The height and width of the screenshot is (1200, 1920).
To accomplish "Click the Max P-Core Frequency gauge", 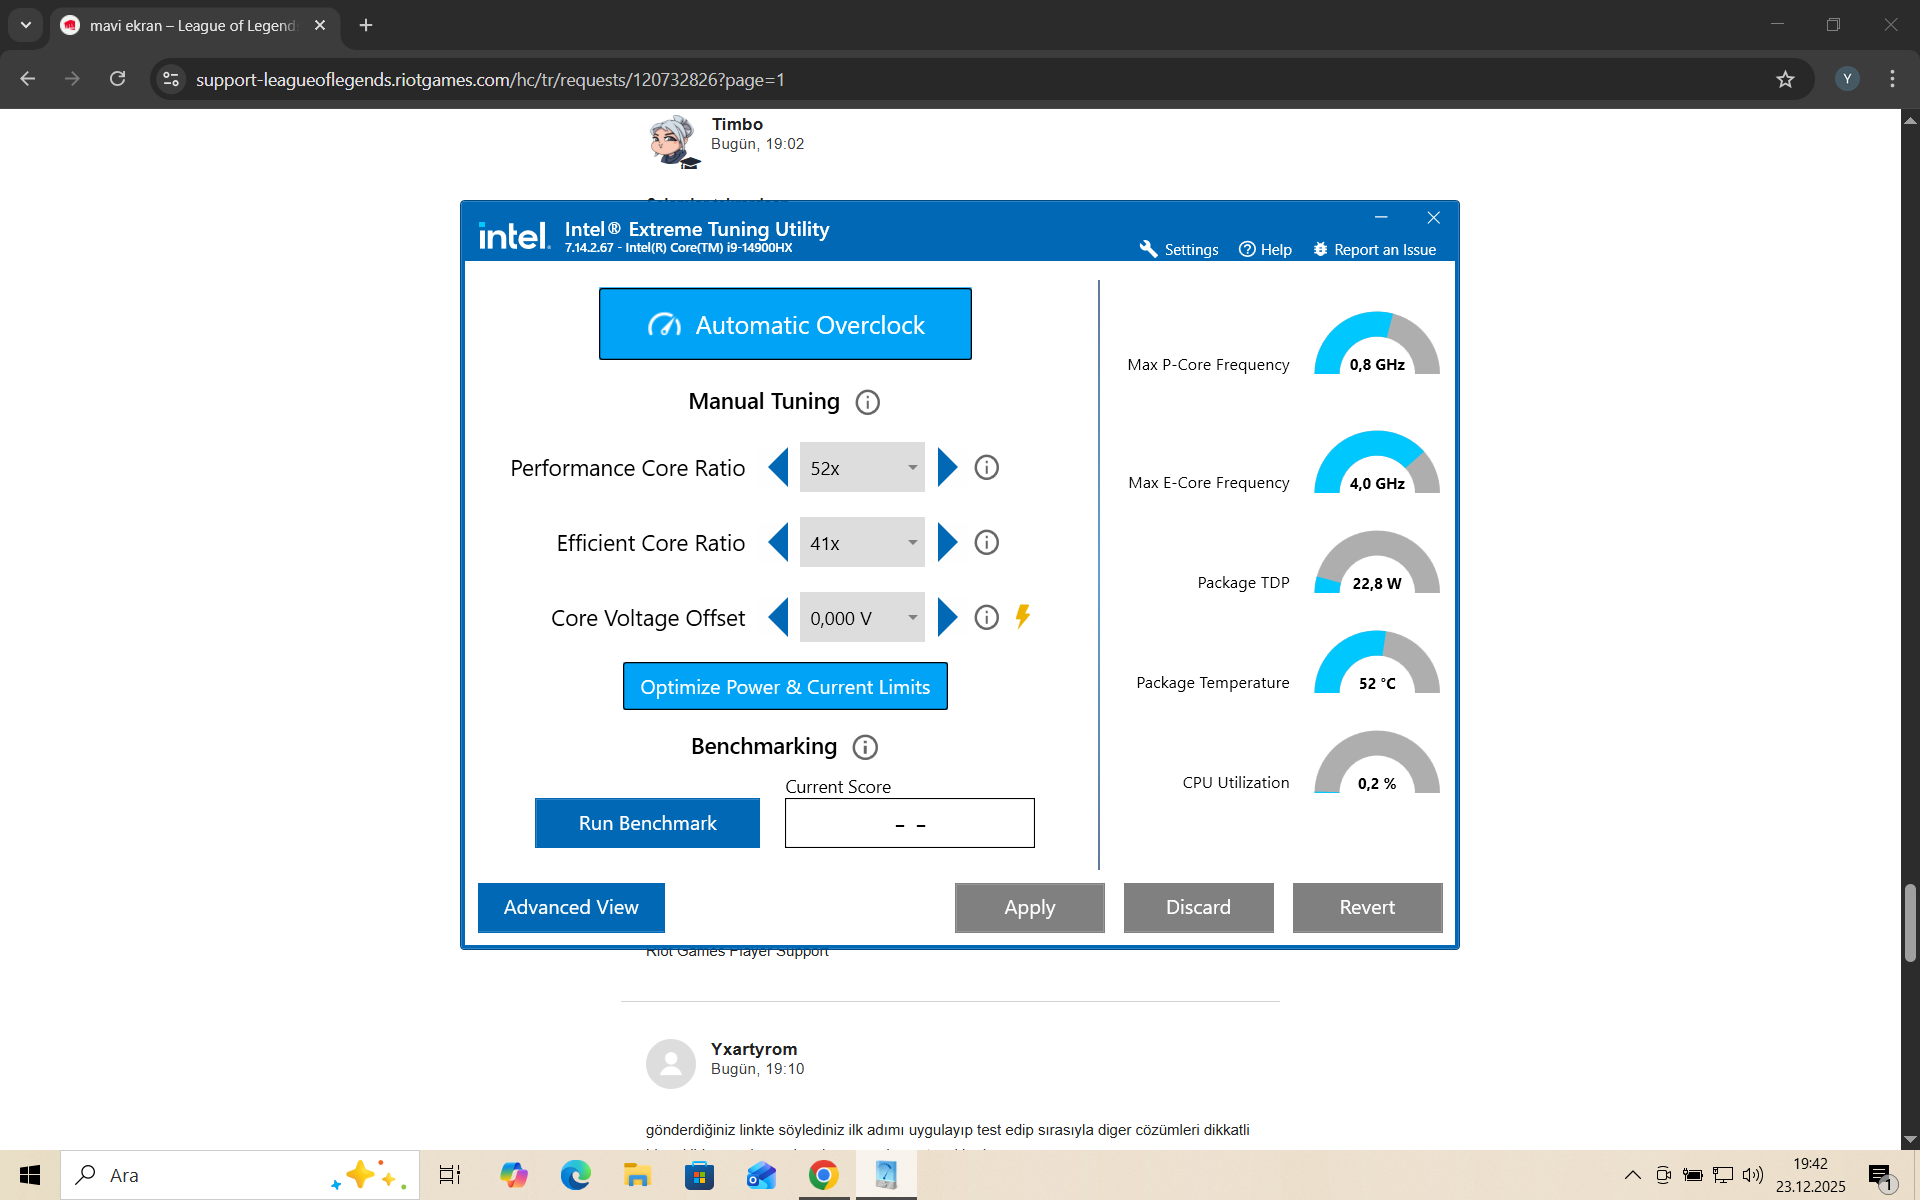I will pyautogui.click(x=1377, y=343).
